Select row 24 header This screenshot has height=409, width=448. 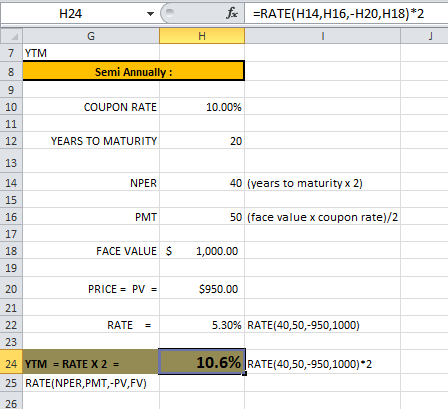11,363
